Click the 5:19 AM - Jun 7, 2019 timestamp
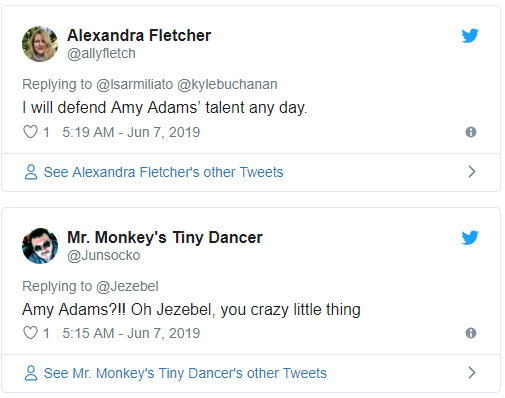 click(x=131, y=132)
